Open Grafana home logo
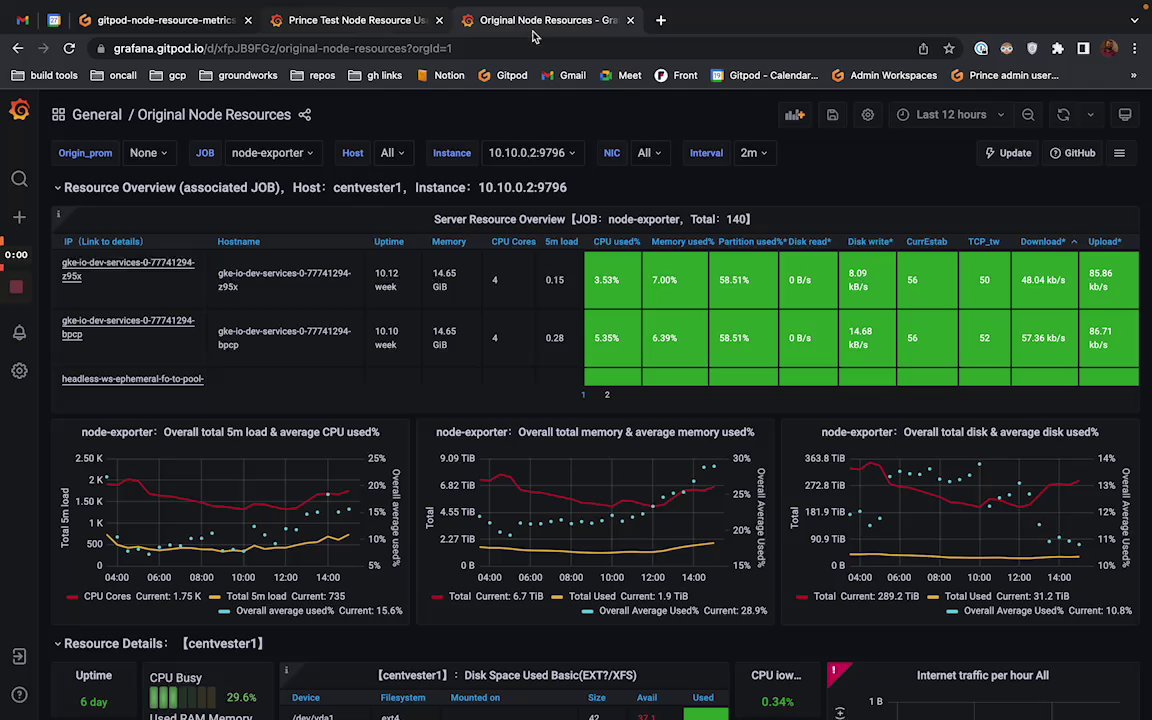The image size is (1152, 720). coord(20,111)
